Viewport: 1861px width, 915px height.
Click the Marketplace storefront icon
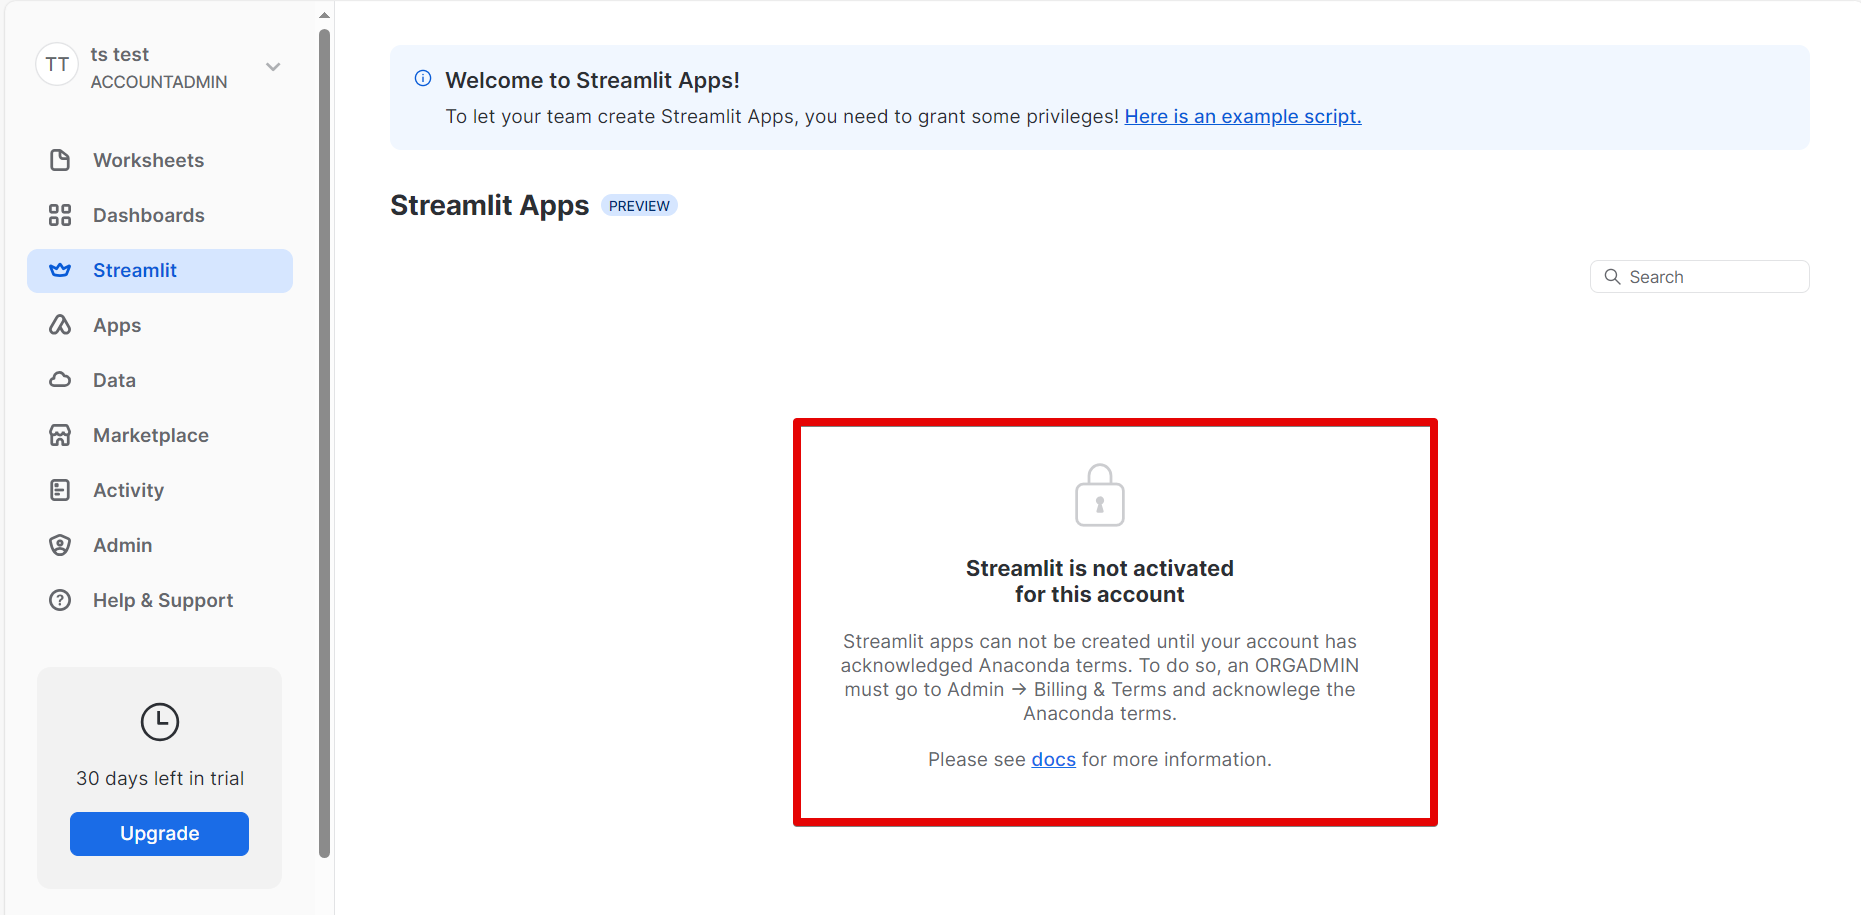[60, 435]
